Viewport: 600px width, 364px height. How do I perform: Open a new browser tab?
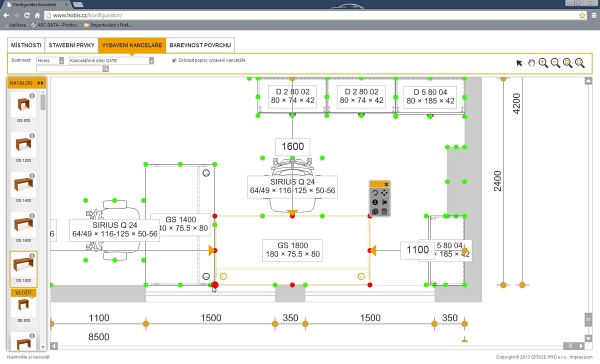click(x=78, y=4)
